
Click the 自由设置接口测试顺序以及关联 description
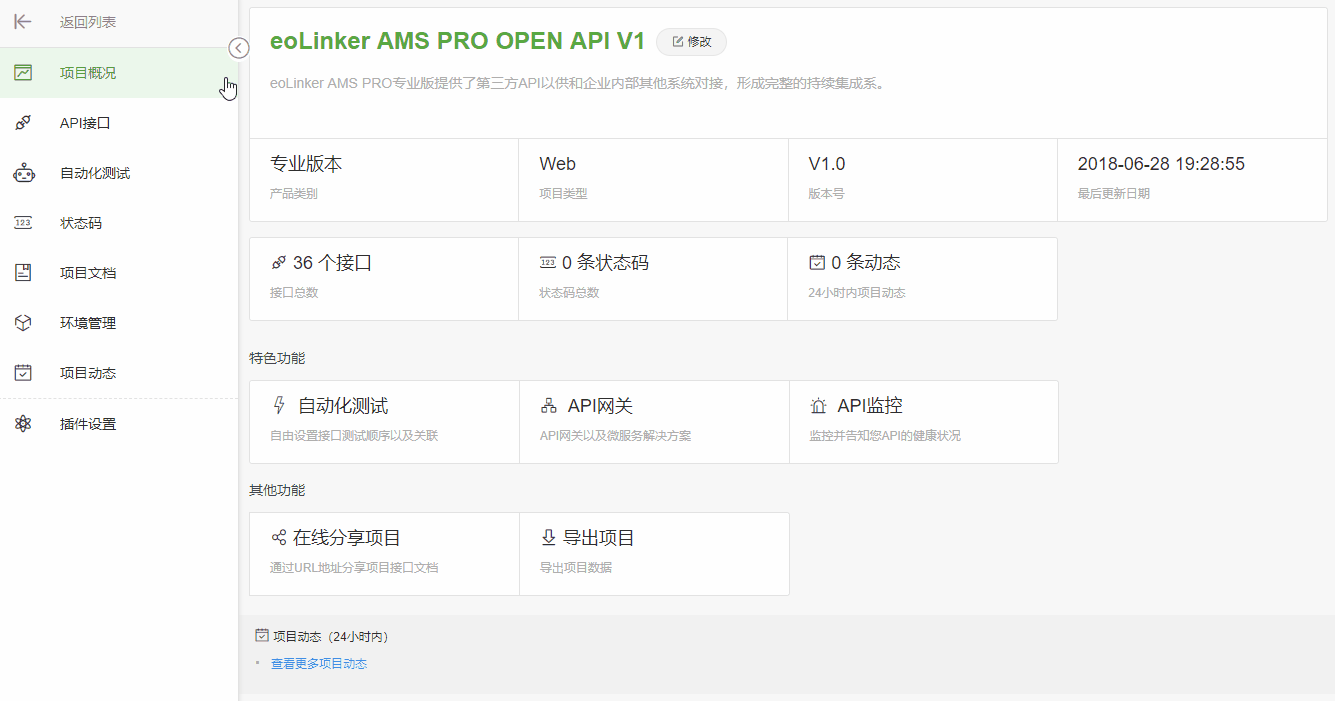[354, 436]
